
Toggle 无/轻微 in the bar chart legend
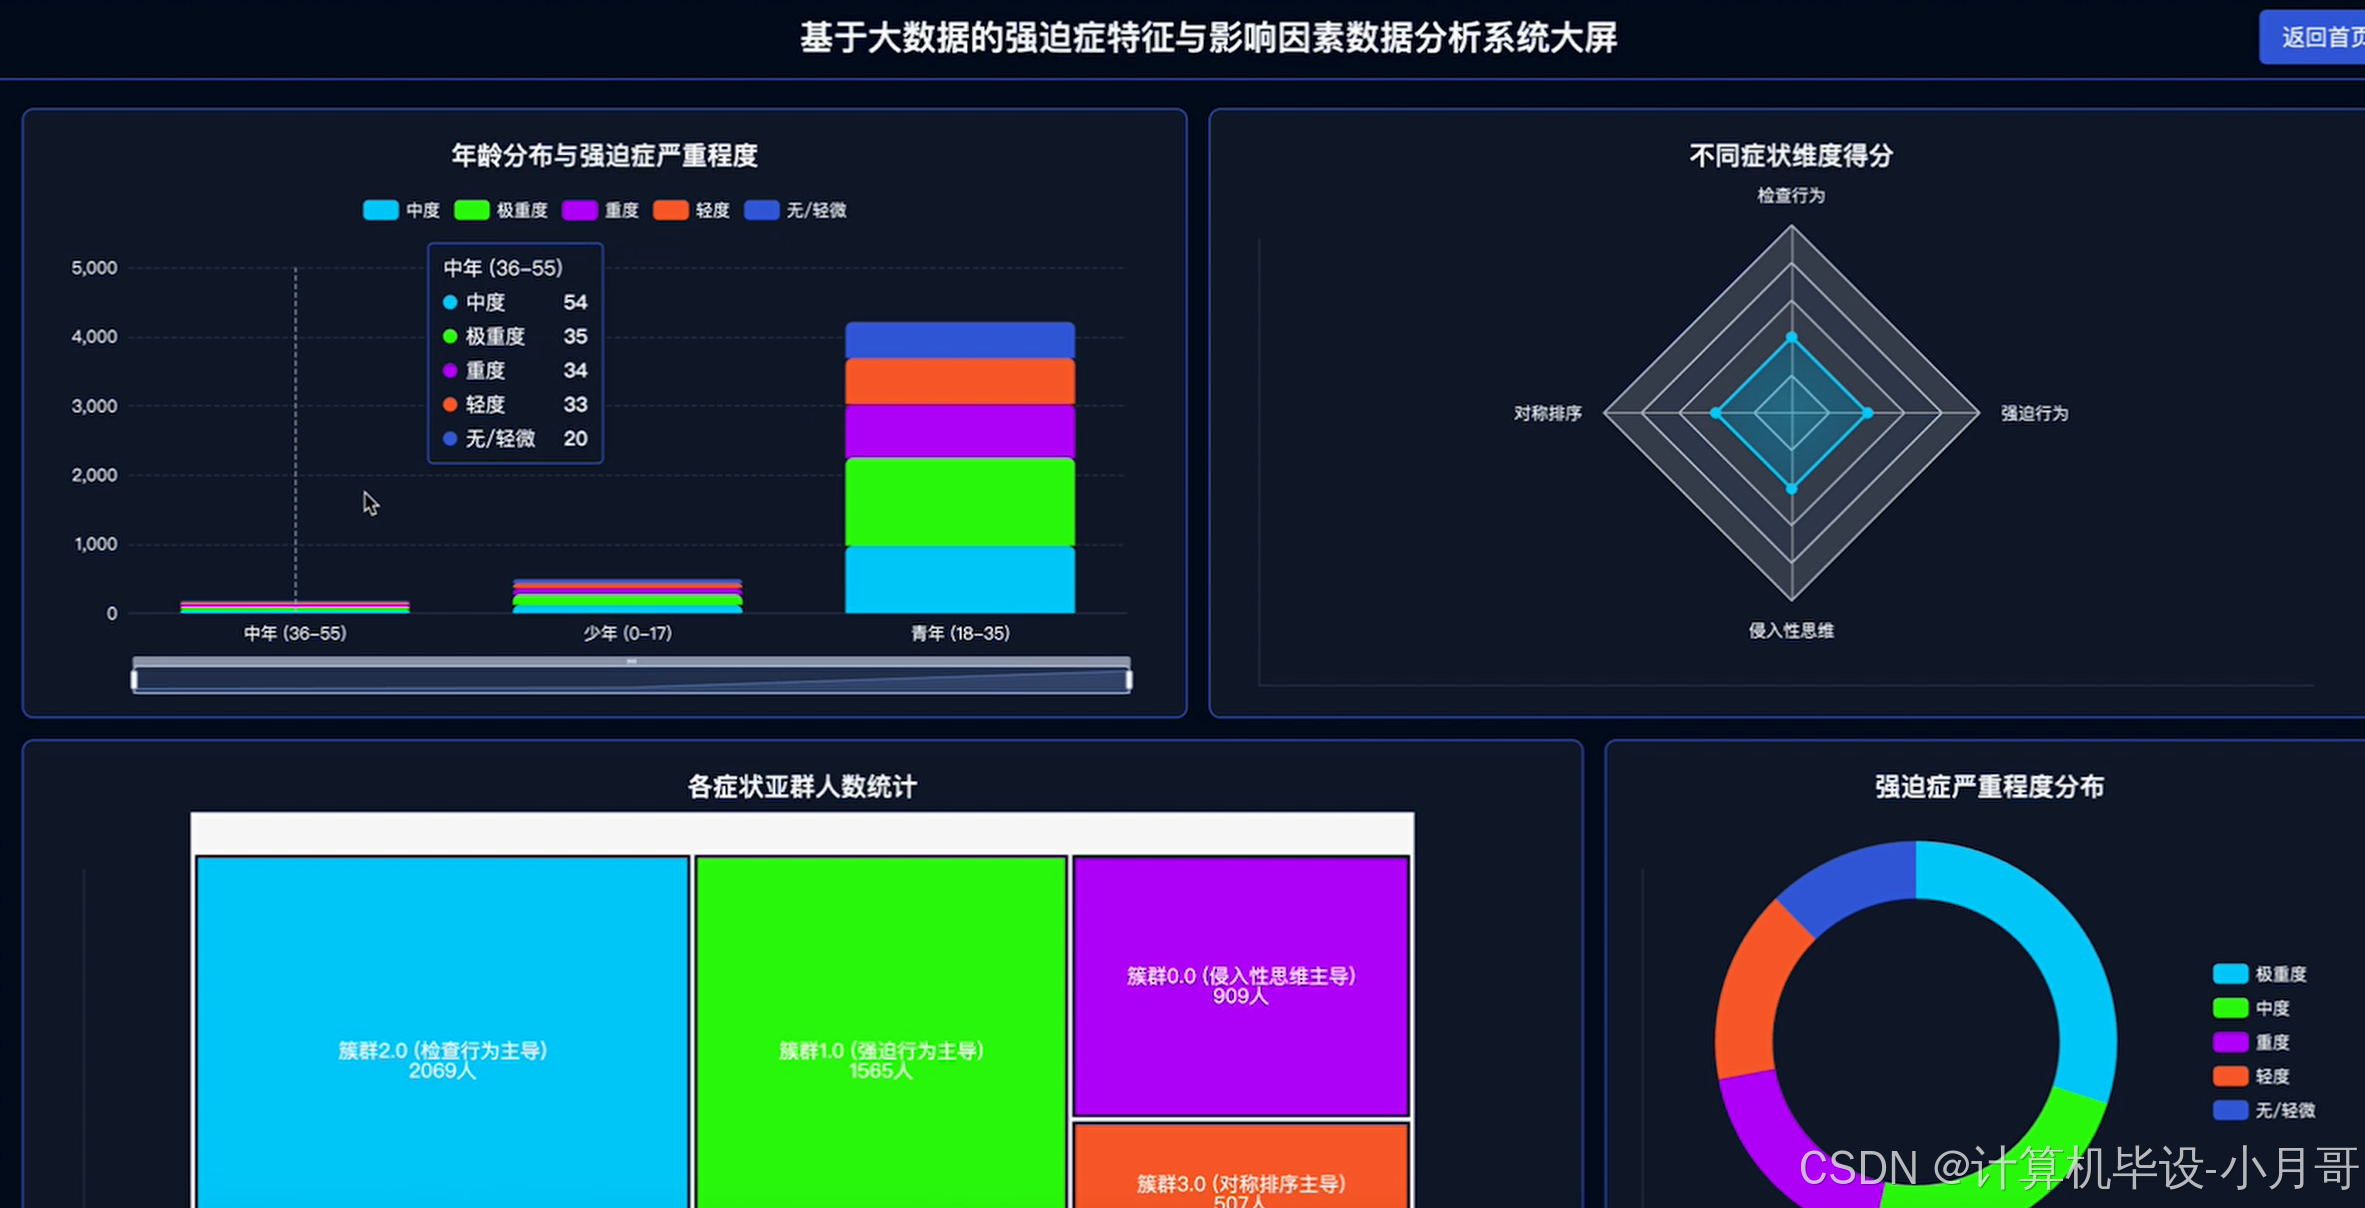pyautogui.click(x=790, y=210)
